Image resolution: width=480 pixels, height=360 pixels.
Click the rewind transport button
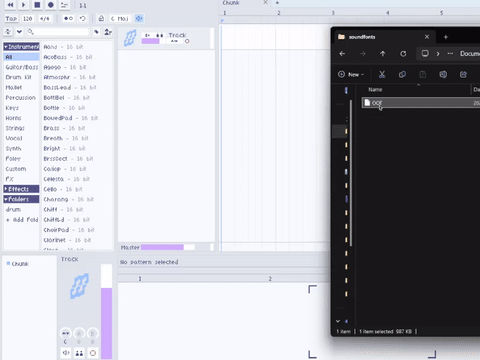point(10,5)
